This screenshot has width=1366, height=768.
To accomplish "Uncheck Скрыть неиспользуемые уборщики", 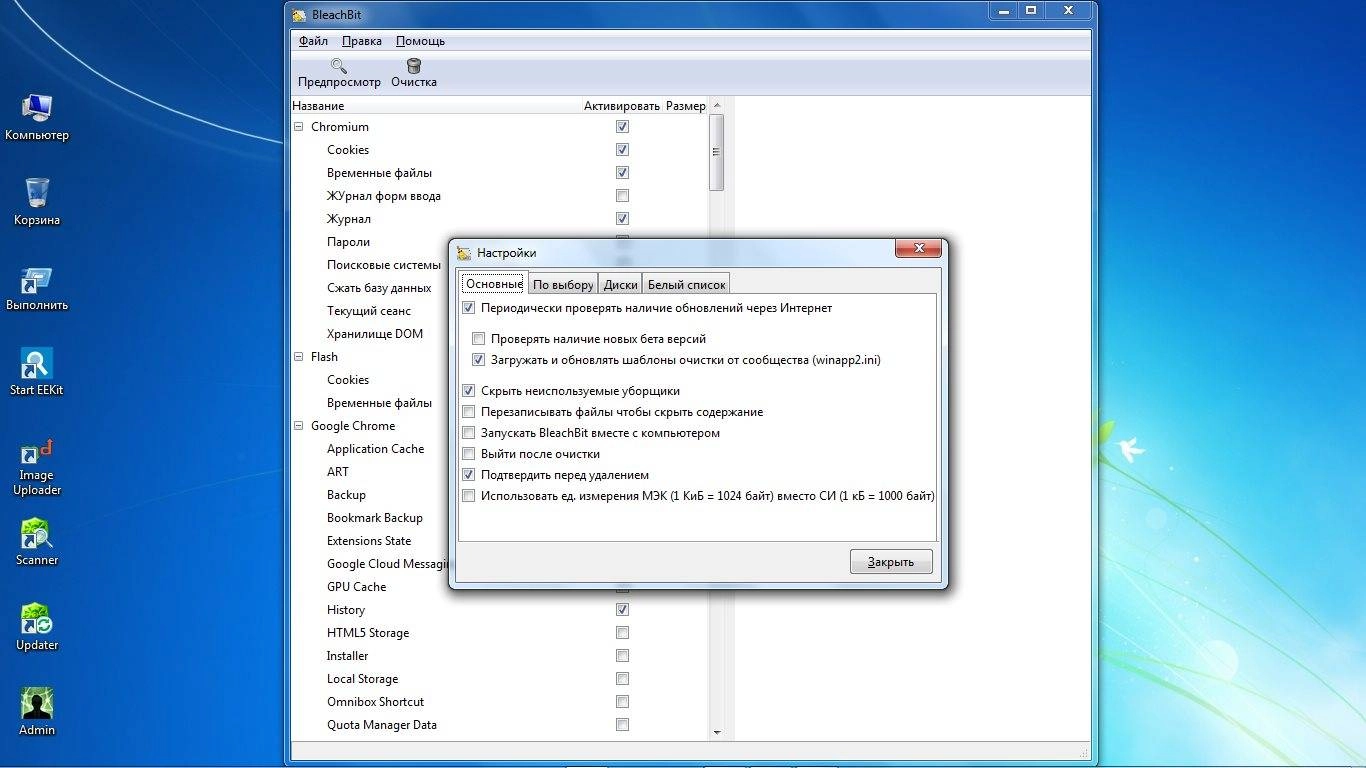I will (x=469, y=391).
